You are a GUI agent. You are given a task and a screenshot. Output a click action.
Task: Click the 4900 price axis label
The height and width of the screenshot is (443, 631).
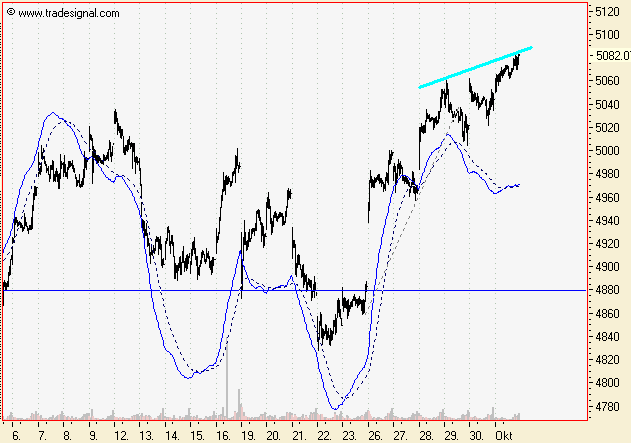(608, 267)
